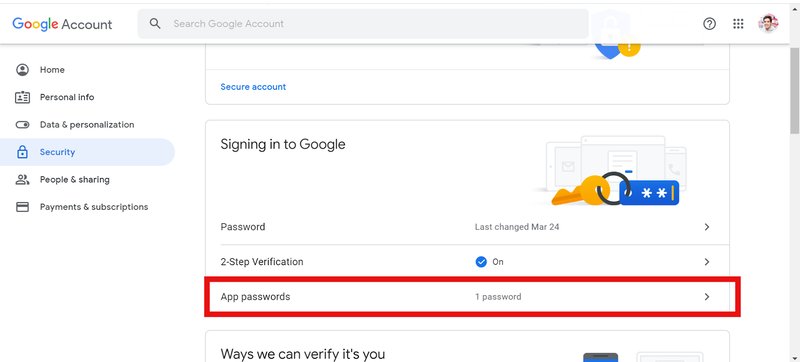
Task: Click the Personal info ID card icon
Action: (22, 97)
